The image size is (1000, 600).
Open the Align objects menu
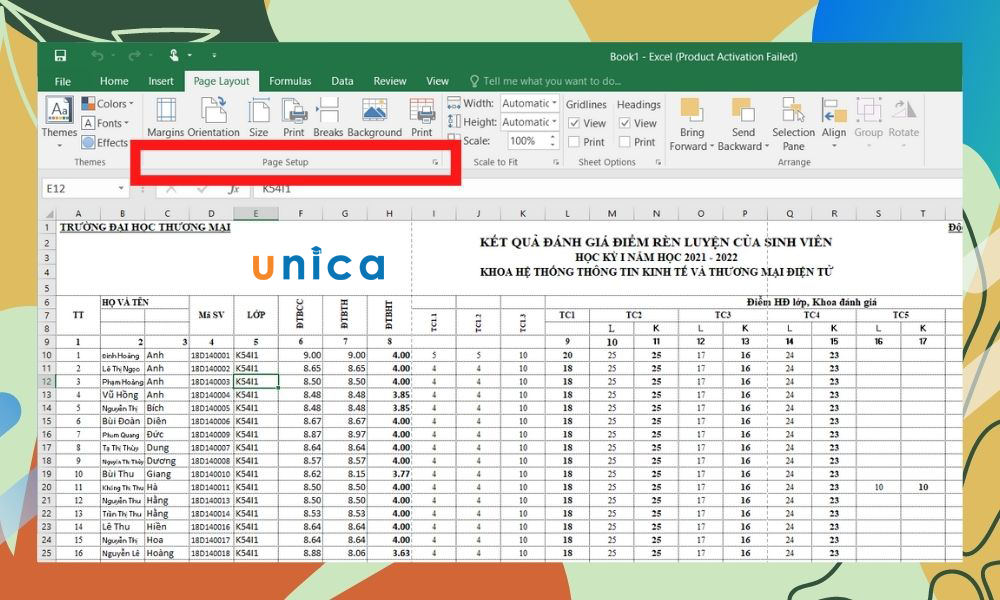(x=834, y=124)
